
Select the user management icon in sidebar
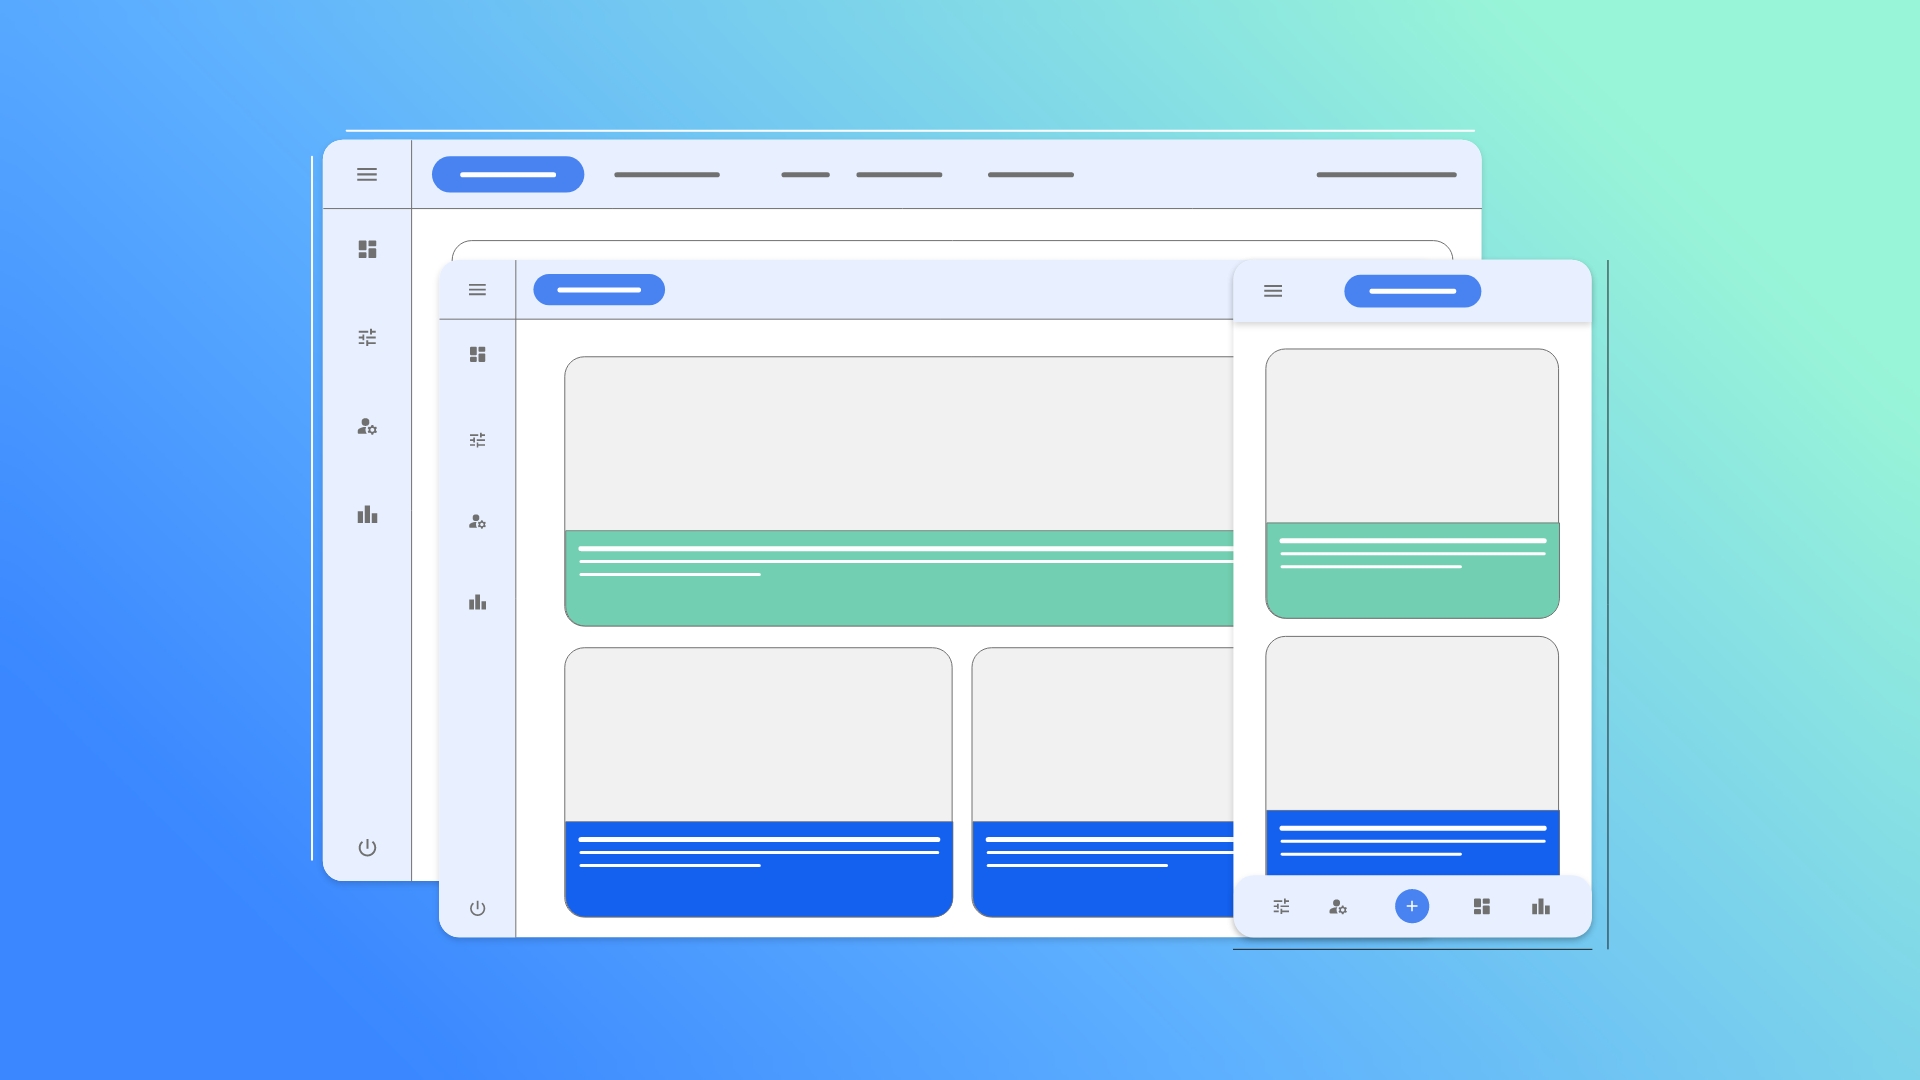(367, 426)
